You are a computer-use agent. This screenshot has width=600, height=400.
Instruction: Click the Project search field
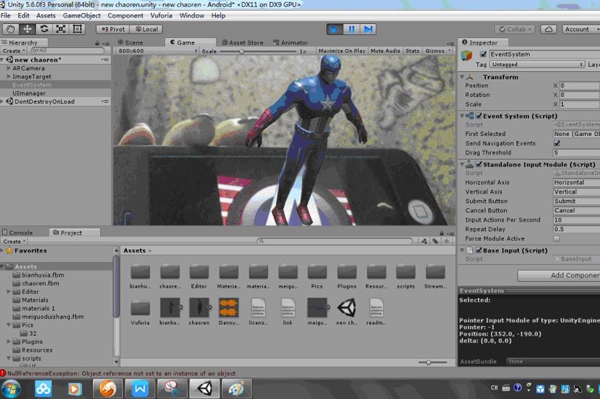[335, 241]
